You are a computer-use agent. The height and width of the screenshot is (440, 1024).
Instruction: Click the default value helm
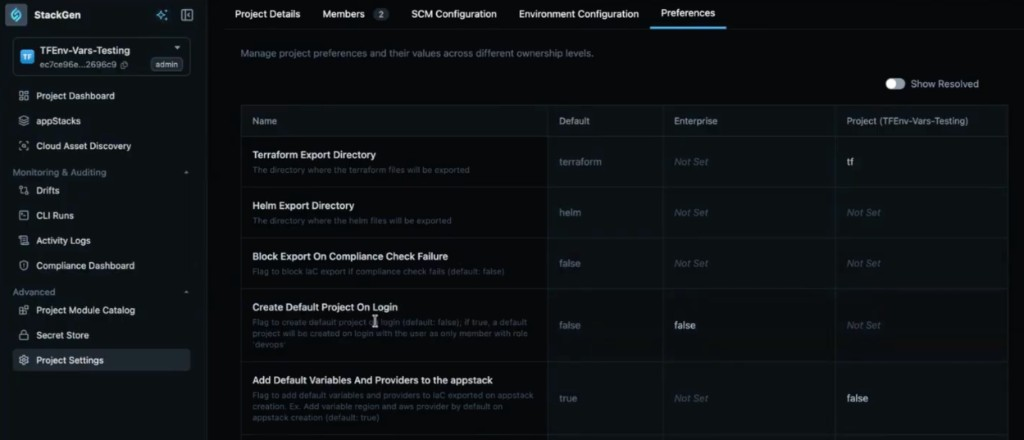pyautogui.click(x=569, y=213)
